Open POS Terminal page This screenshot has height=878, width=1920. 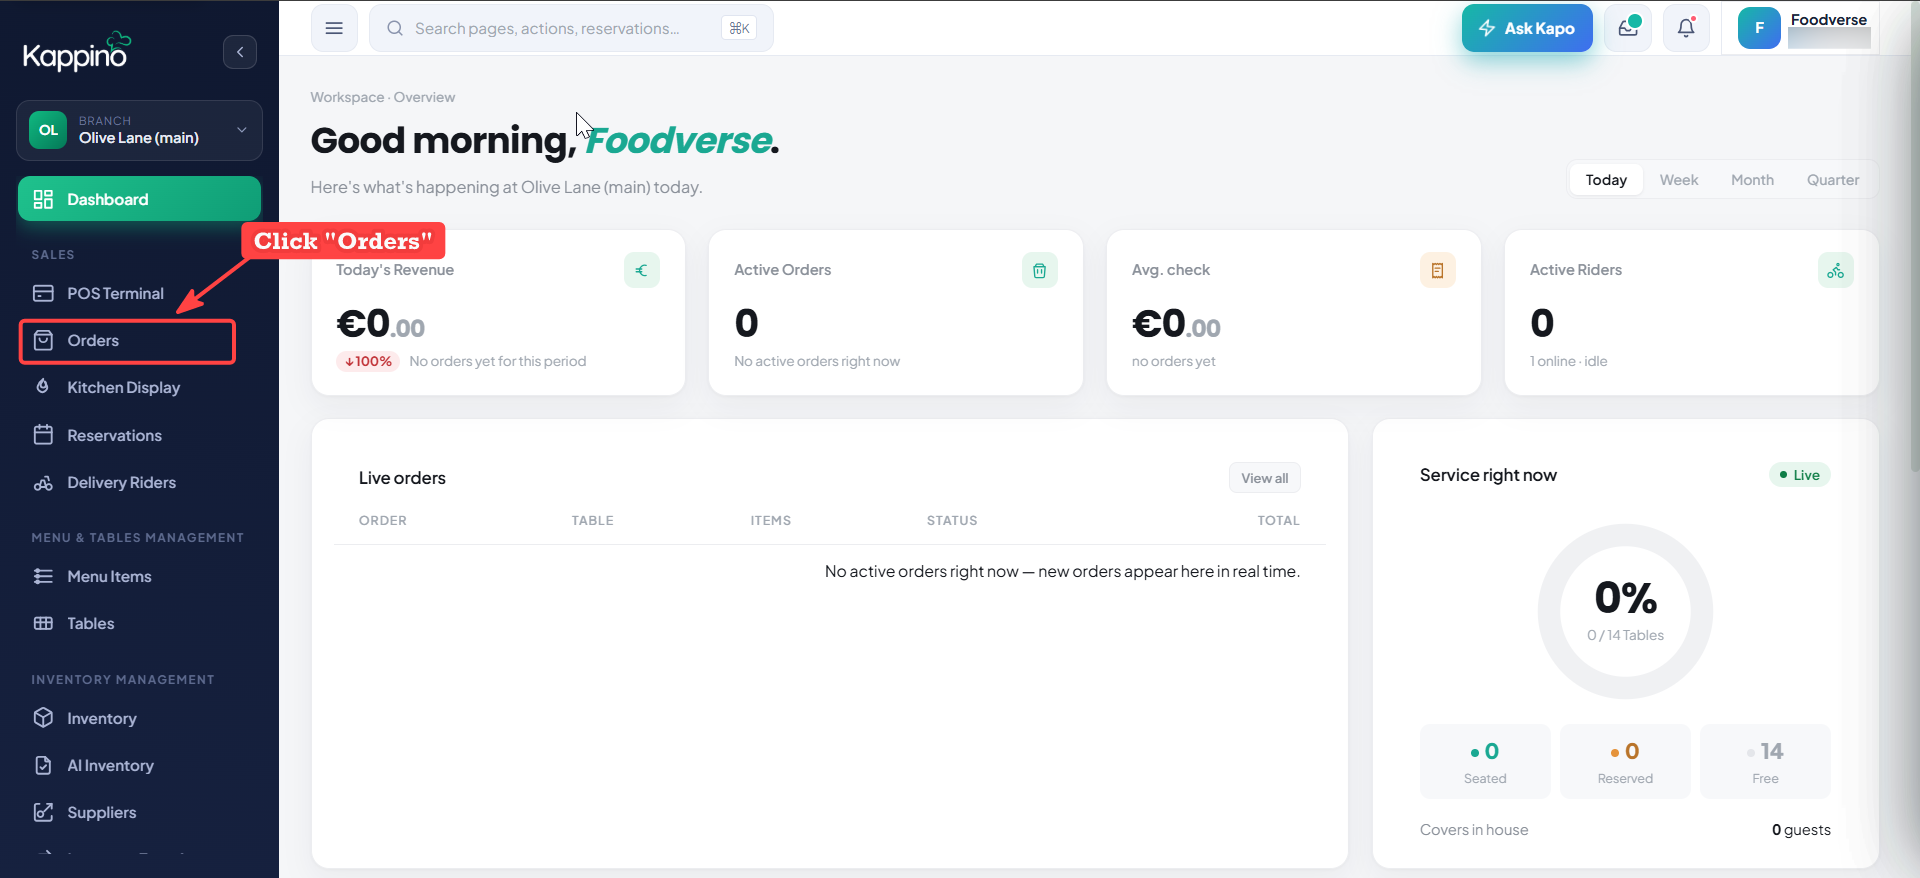coord(139,293)
